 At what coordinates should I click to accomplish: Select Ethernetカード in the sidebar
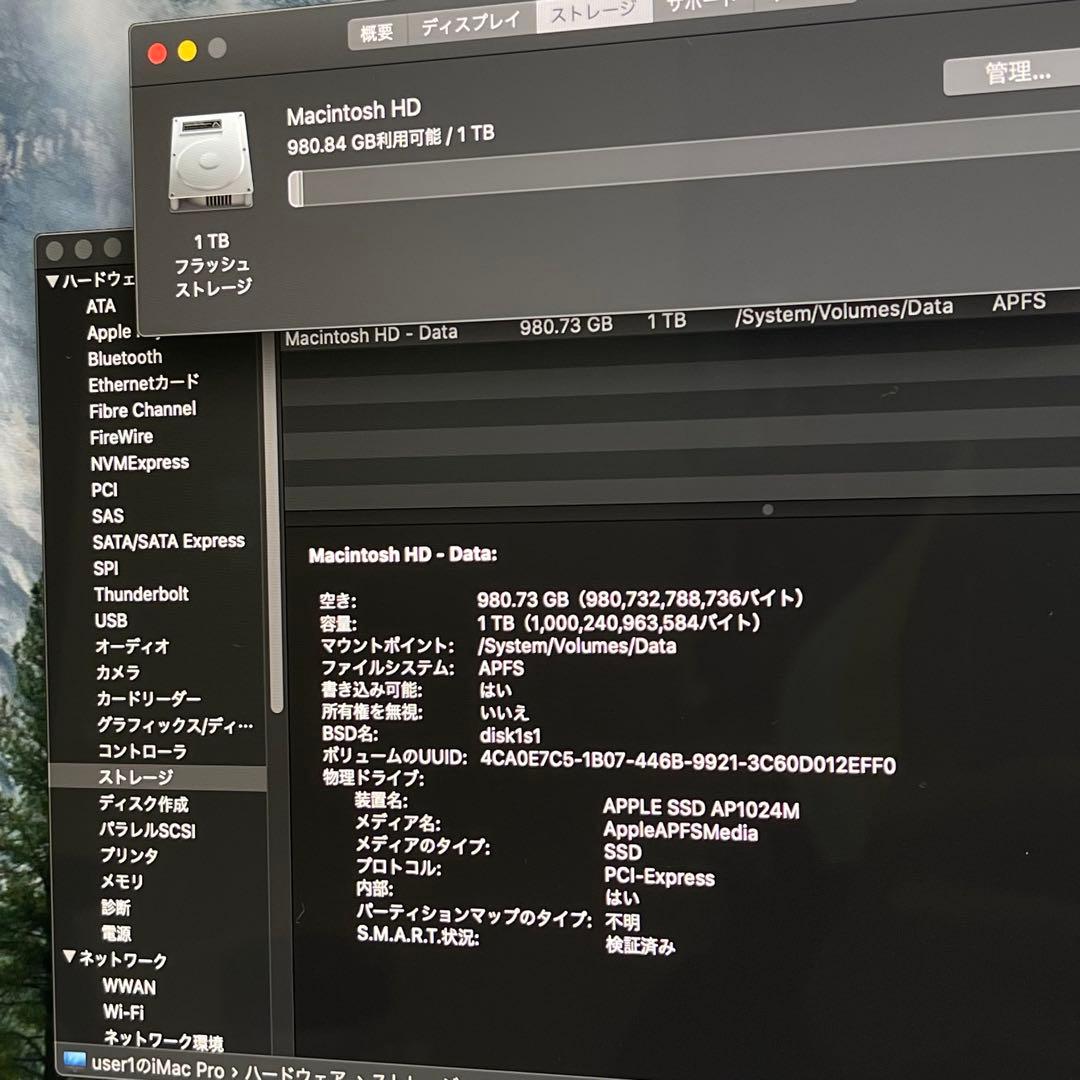coord(143,383)
